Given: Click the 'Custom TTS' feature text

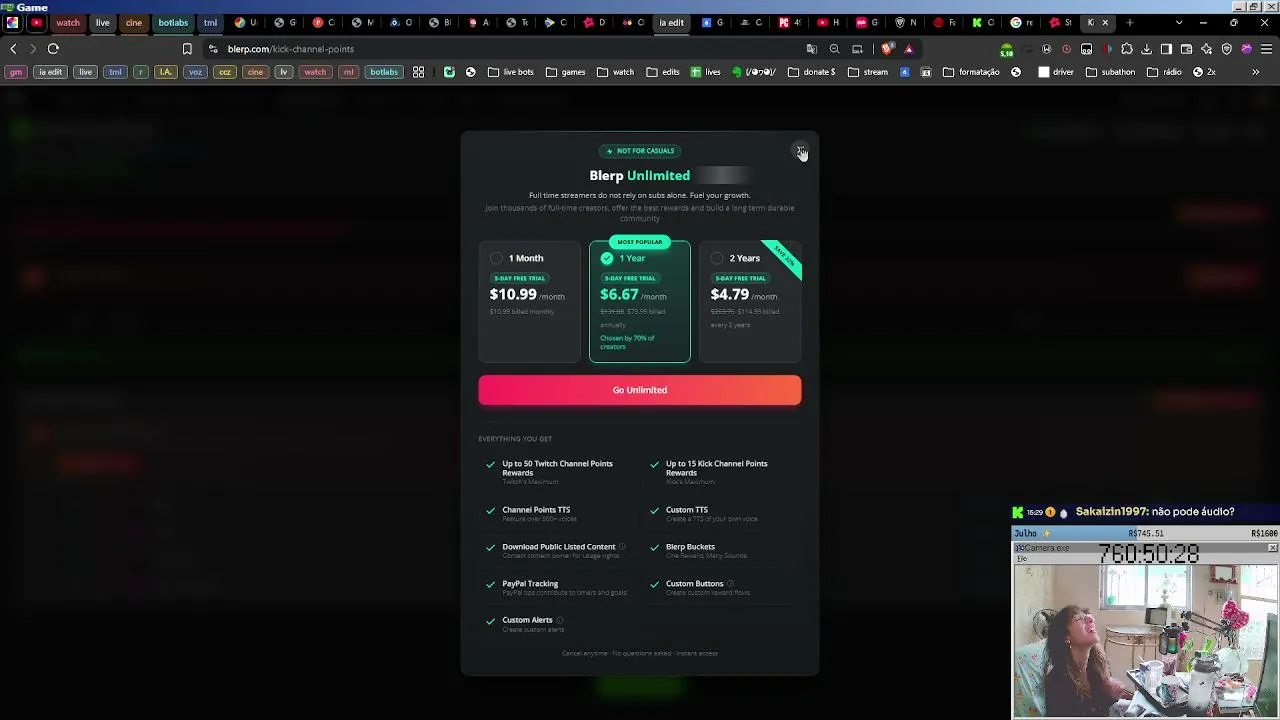Looking at the screenshot, I should pos(687,510).
